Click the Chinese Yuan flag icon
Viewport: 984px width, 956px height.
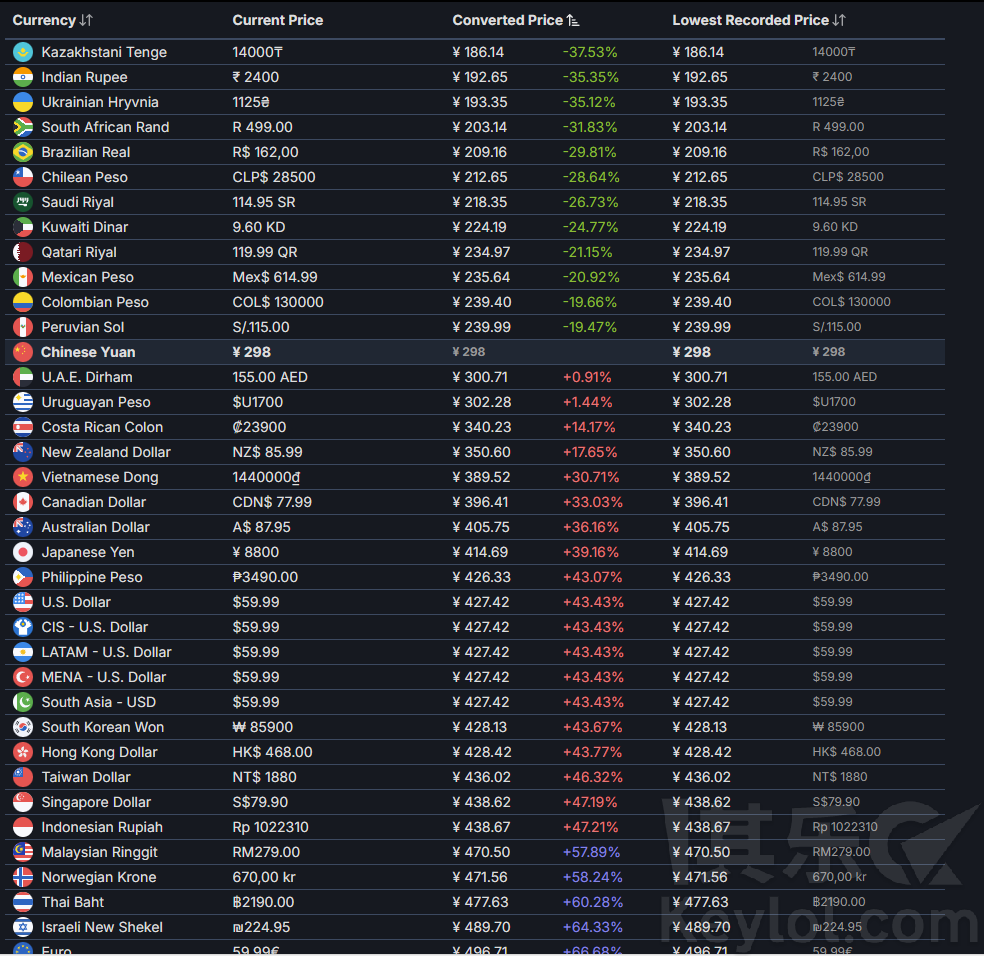pyautogui.click(x=23, y=352)
